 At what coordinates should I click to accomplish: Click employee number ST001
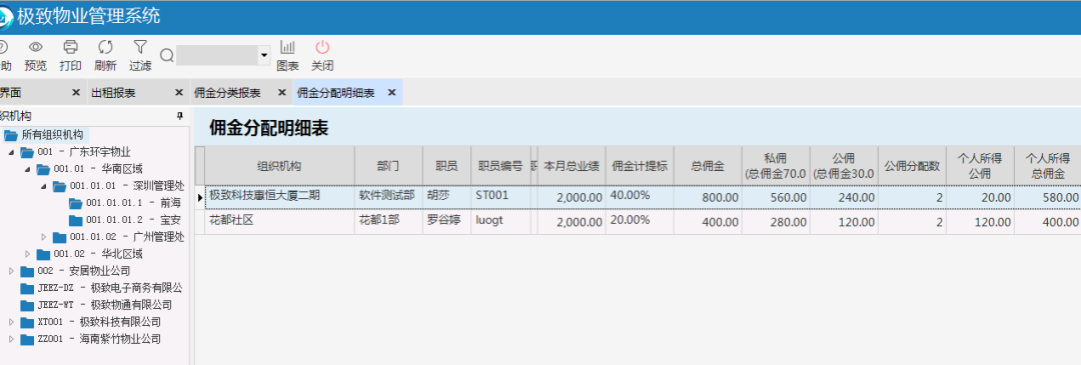click(501, 196)
